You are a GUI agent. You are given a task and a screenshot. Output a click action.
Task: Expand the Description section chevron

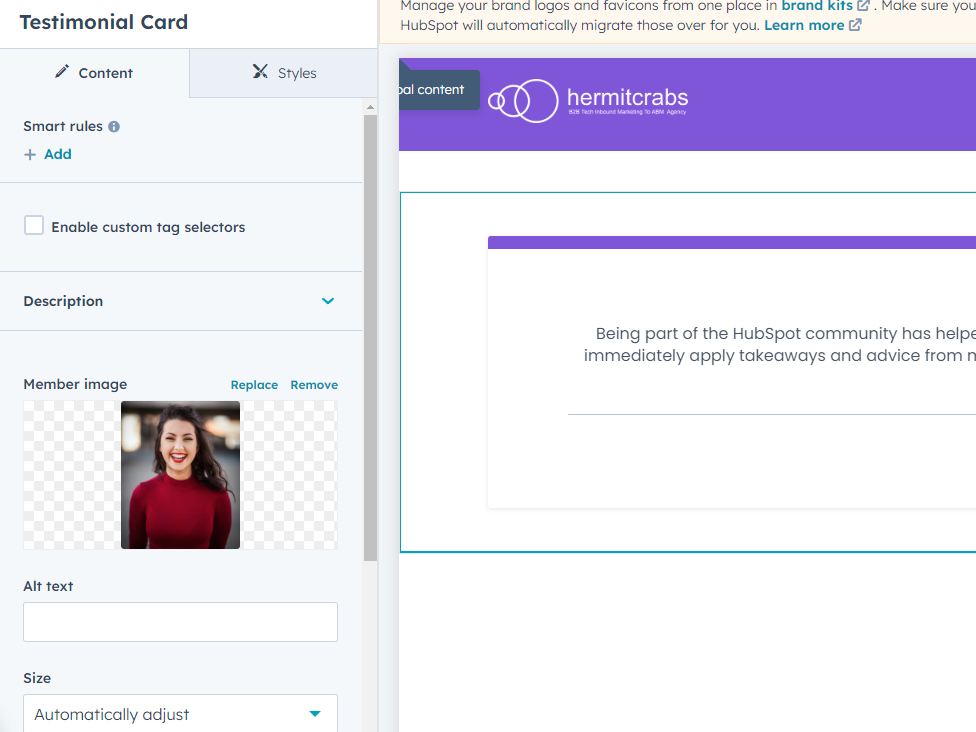tap(328, 301)
